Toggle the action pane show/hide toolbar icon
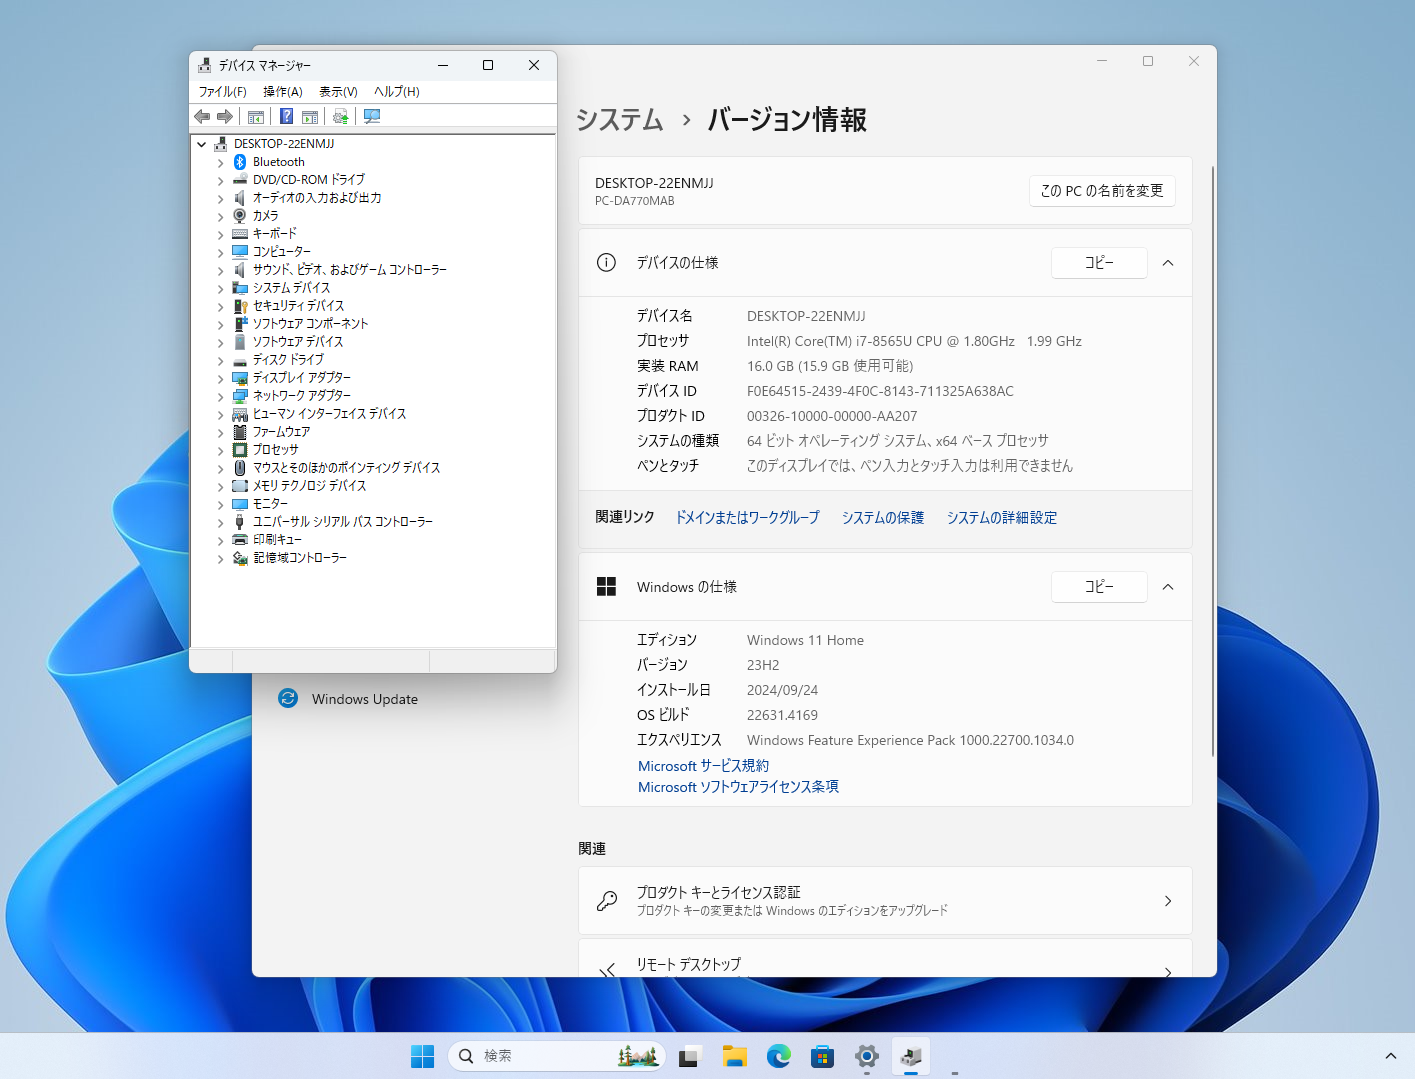This screenshot has width=1415, height=1079. point(310,117)
